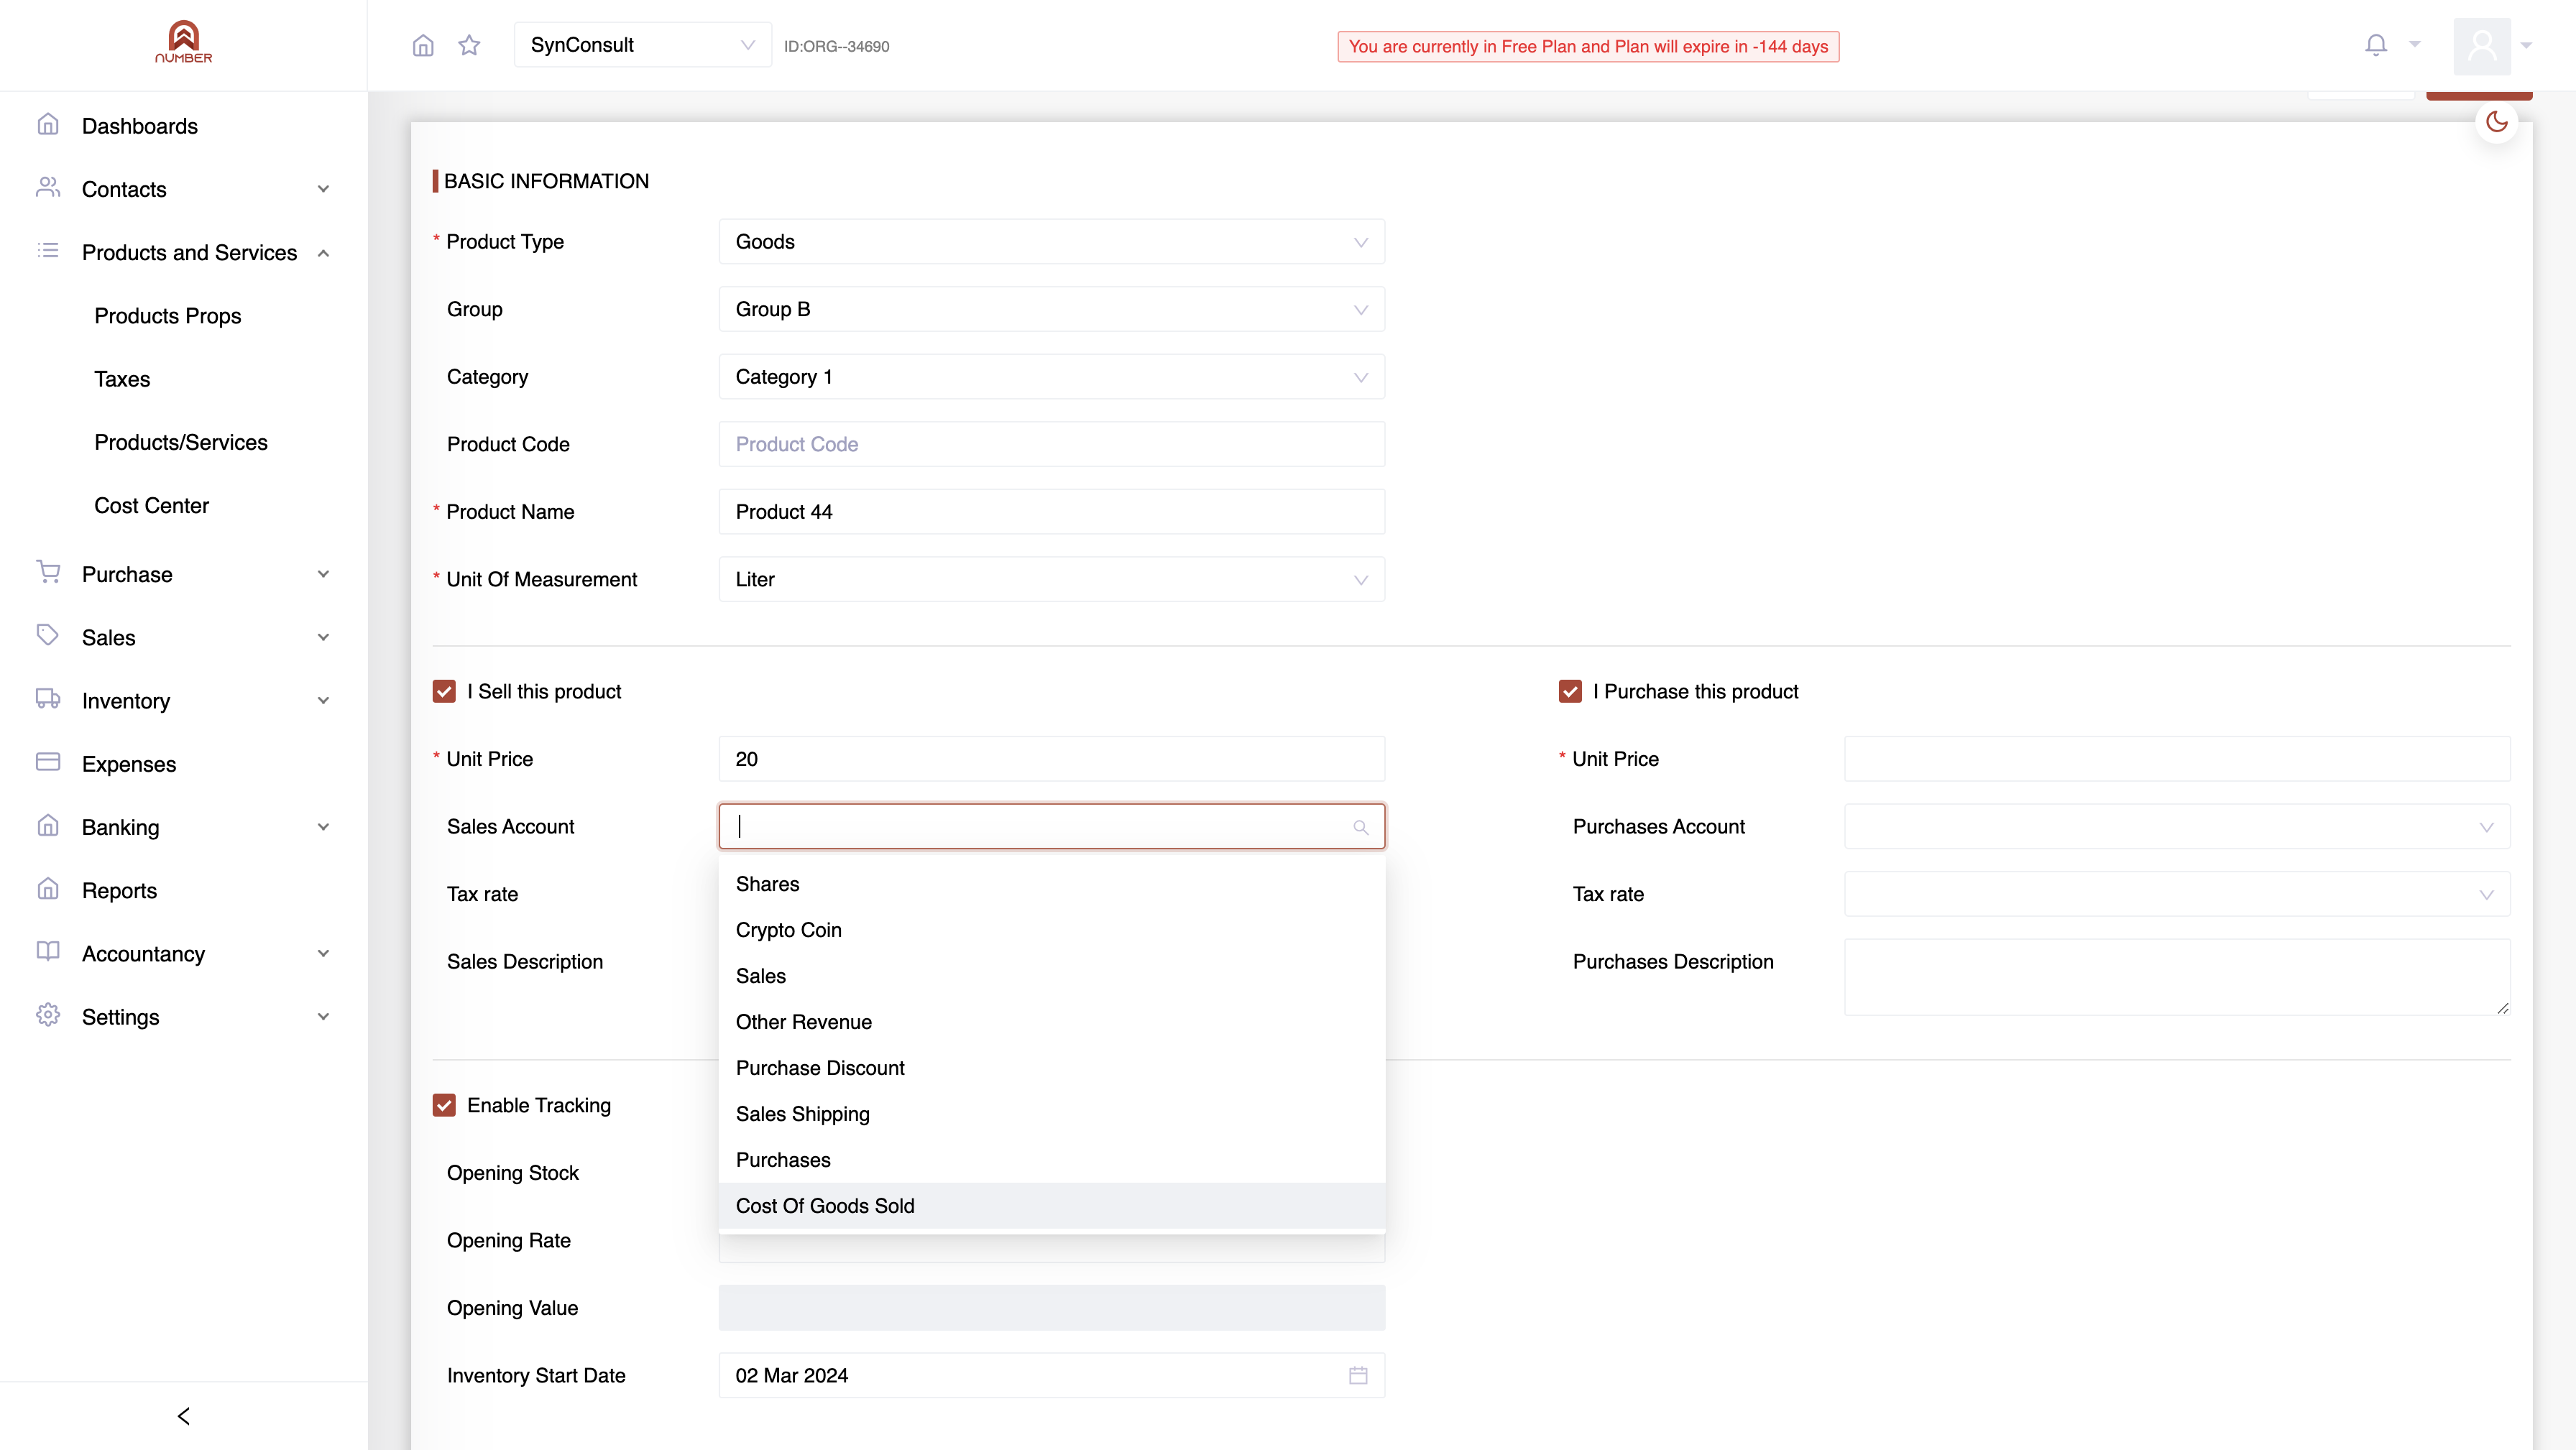Uncheck Enable Tracking
2576x1450 pixels.
click(444, 1105)
